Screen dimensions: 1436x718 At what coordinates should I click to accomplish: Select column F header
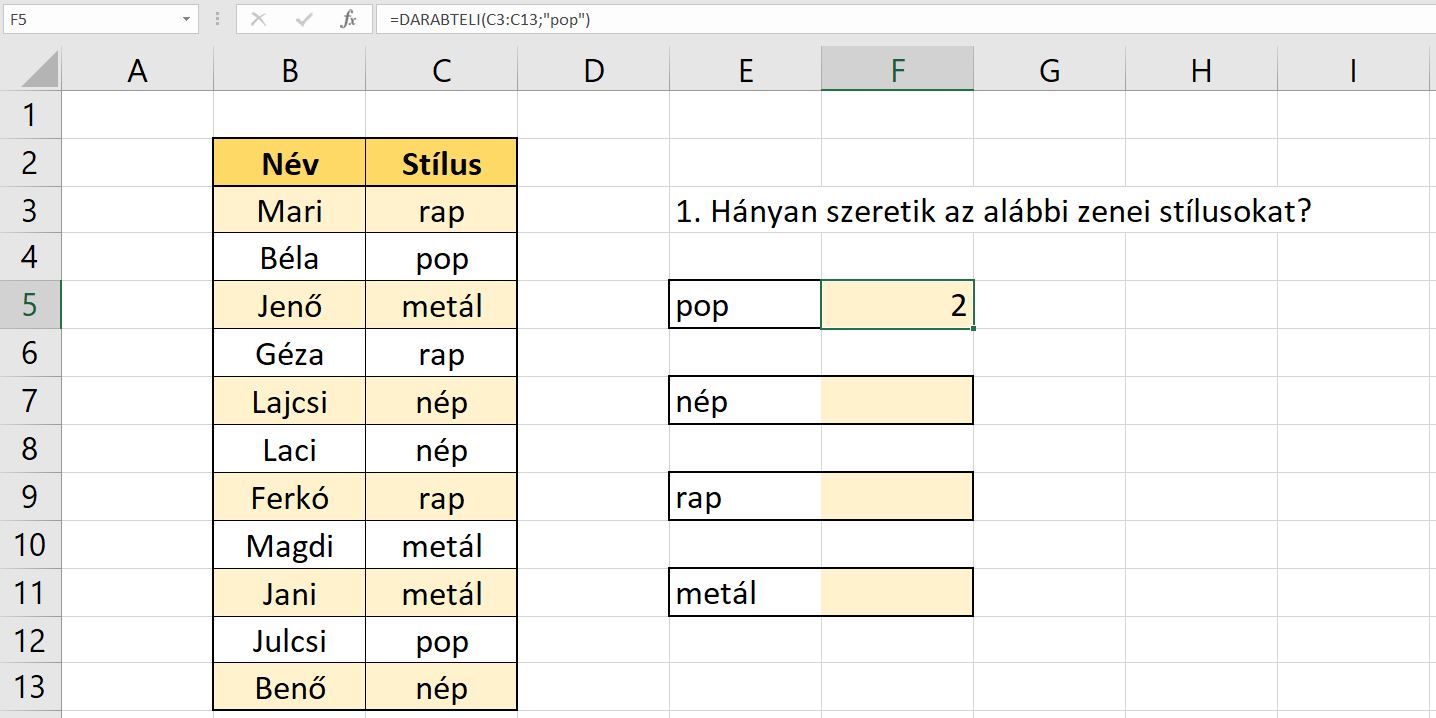(x=897, y=70)
